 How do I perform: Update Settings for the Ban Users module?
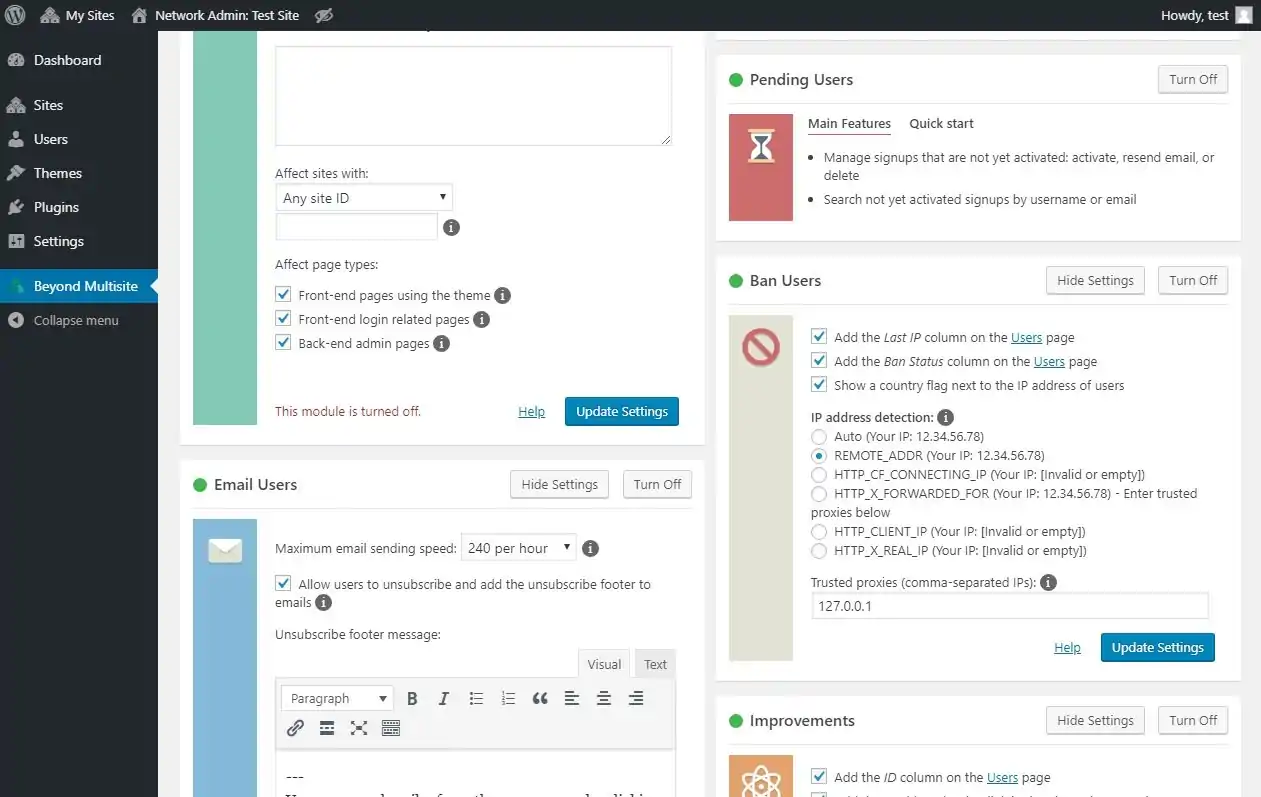point(1157,647)
